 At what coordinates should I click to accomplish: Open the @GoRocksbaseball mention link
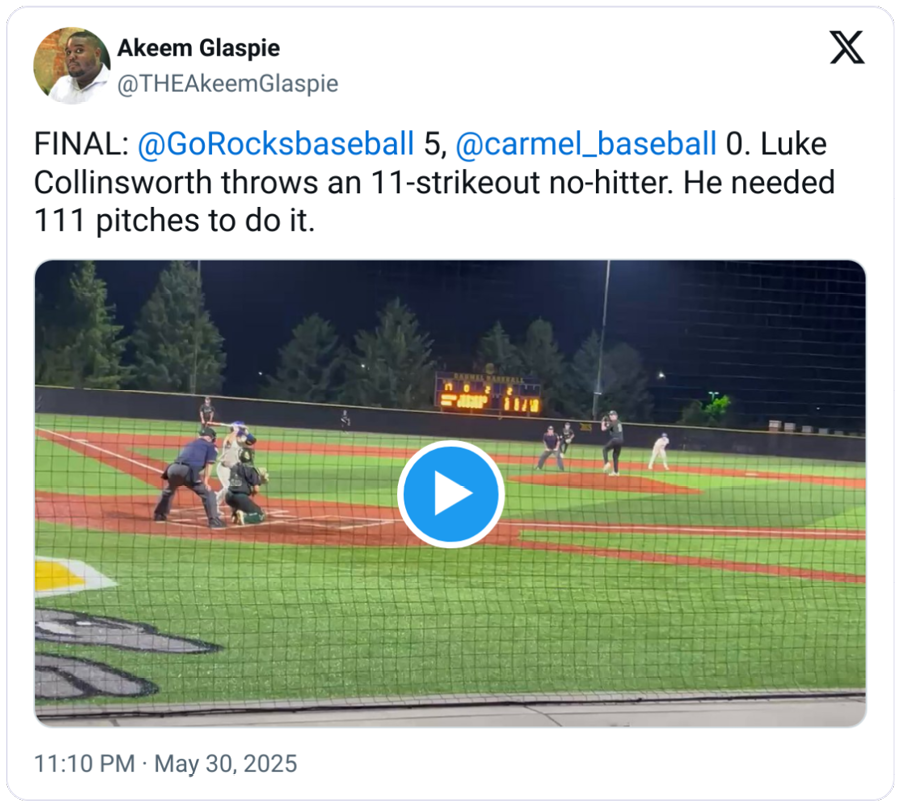pyautogui.click(x=276, y=143)
